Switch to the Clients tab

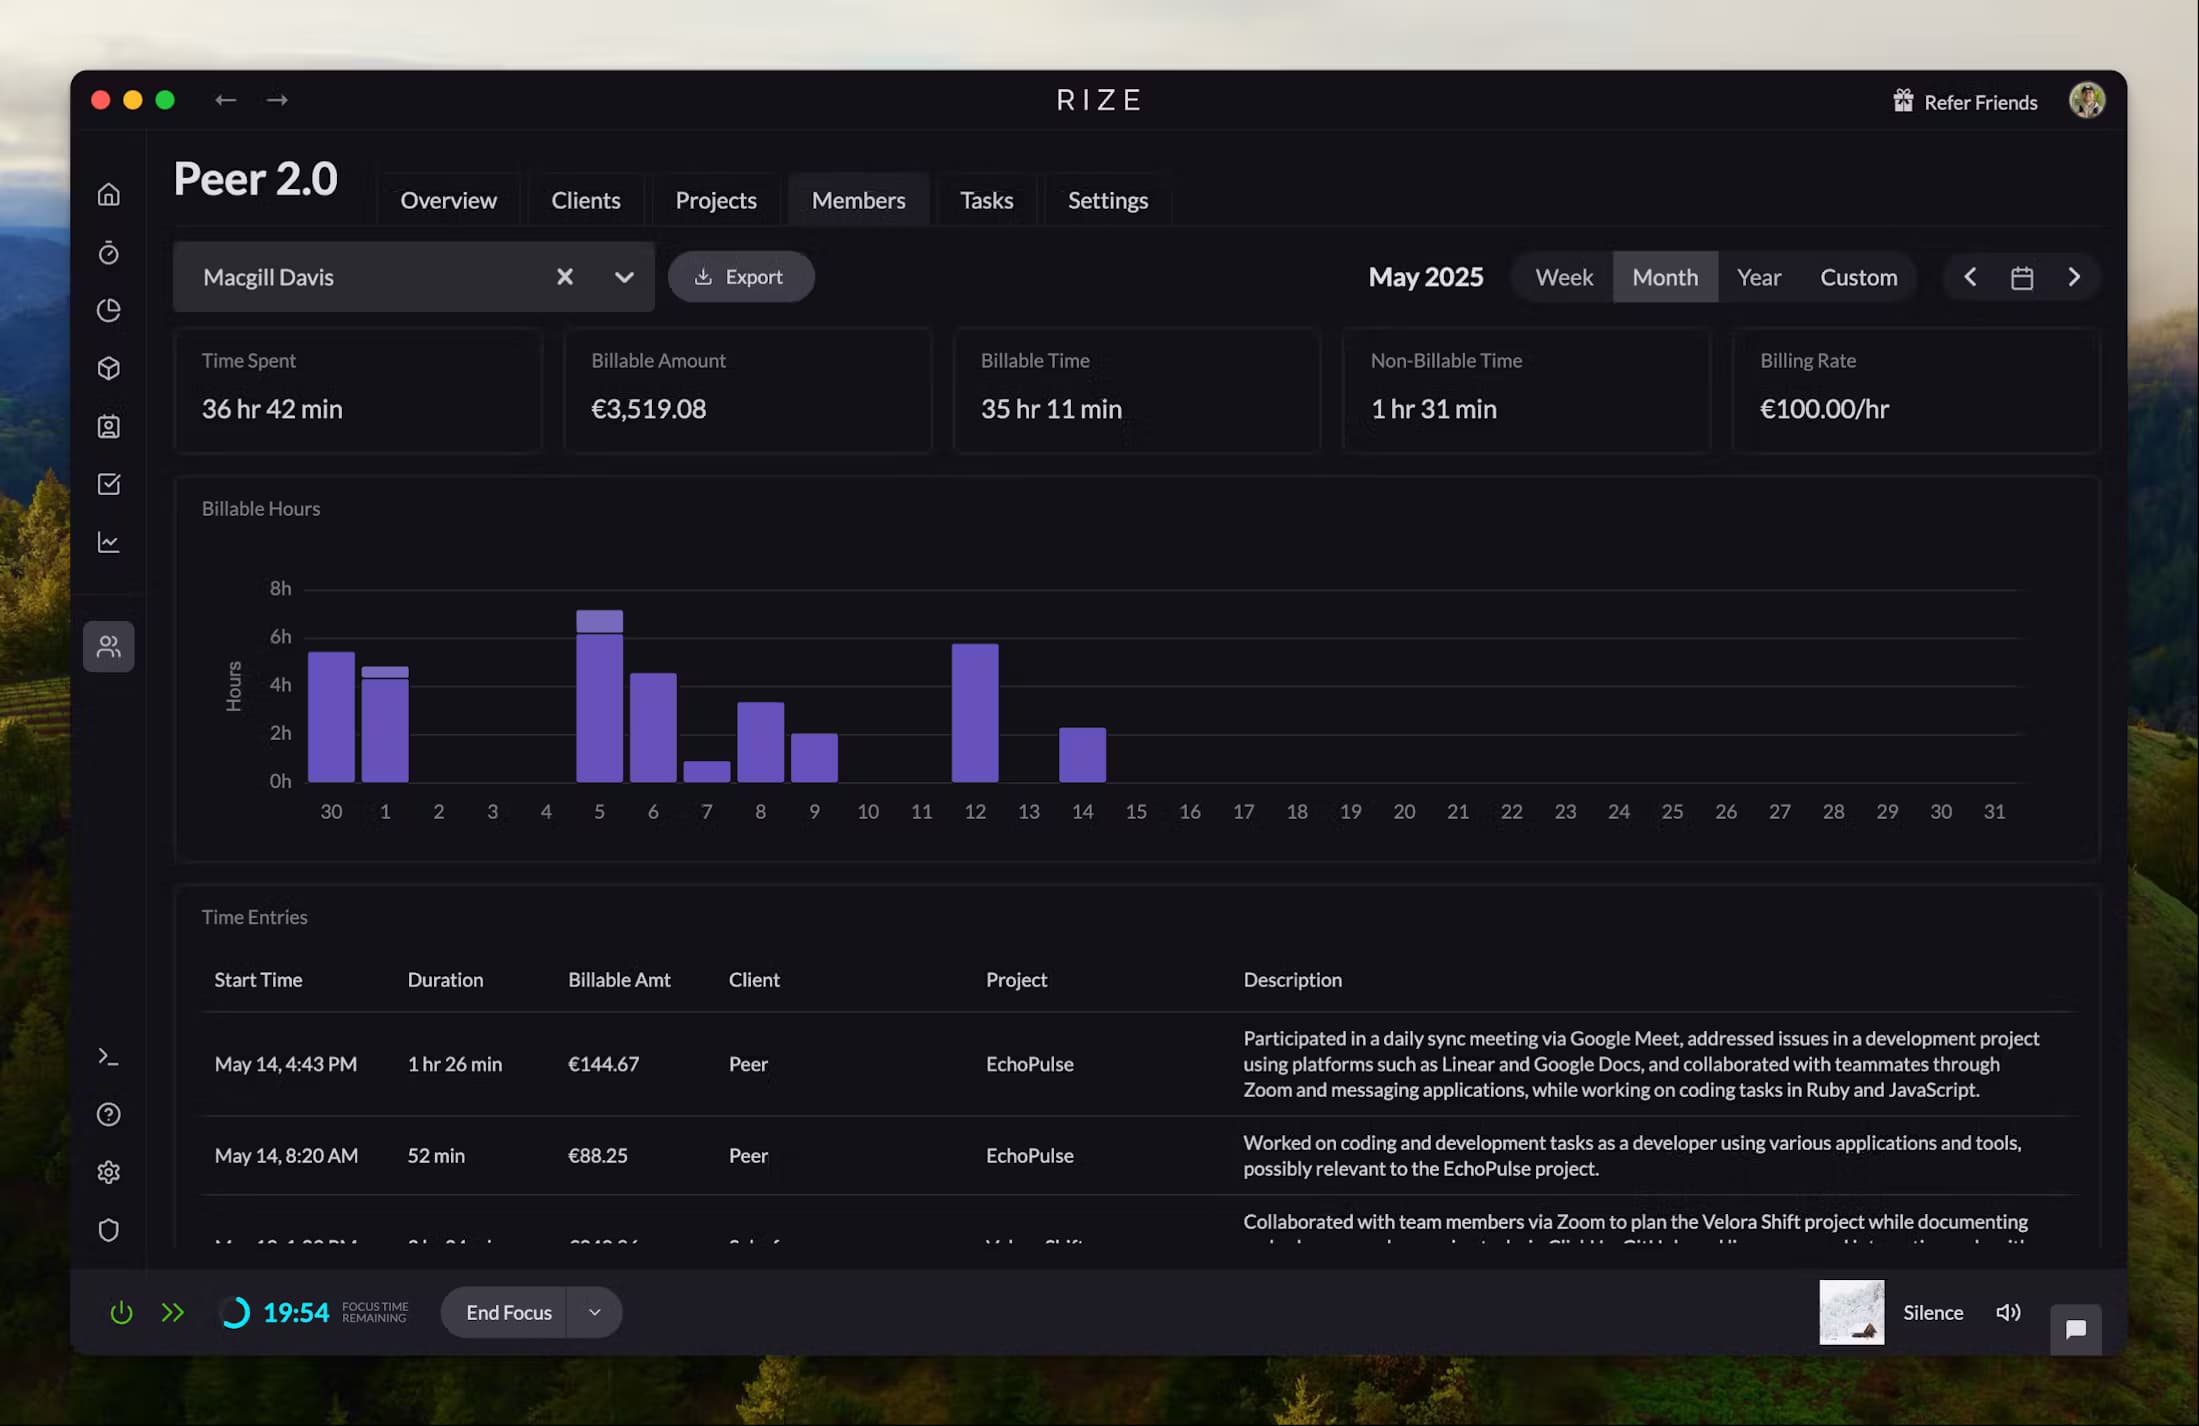586,199
